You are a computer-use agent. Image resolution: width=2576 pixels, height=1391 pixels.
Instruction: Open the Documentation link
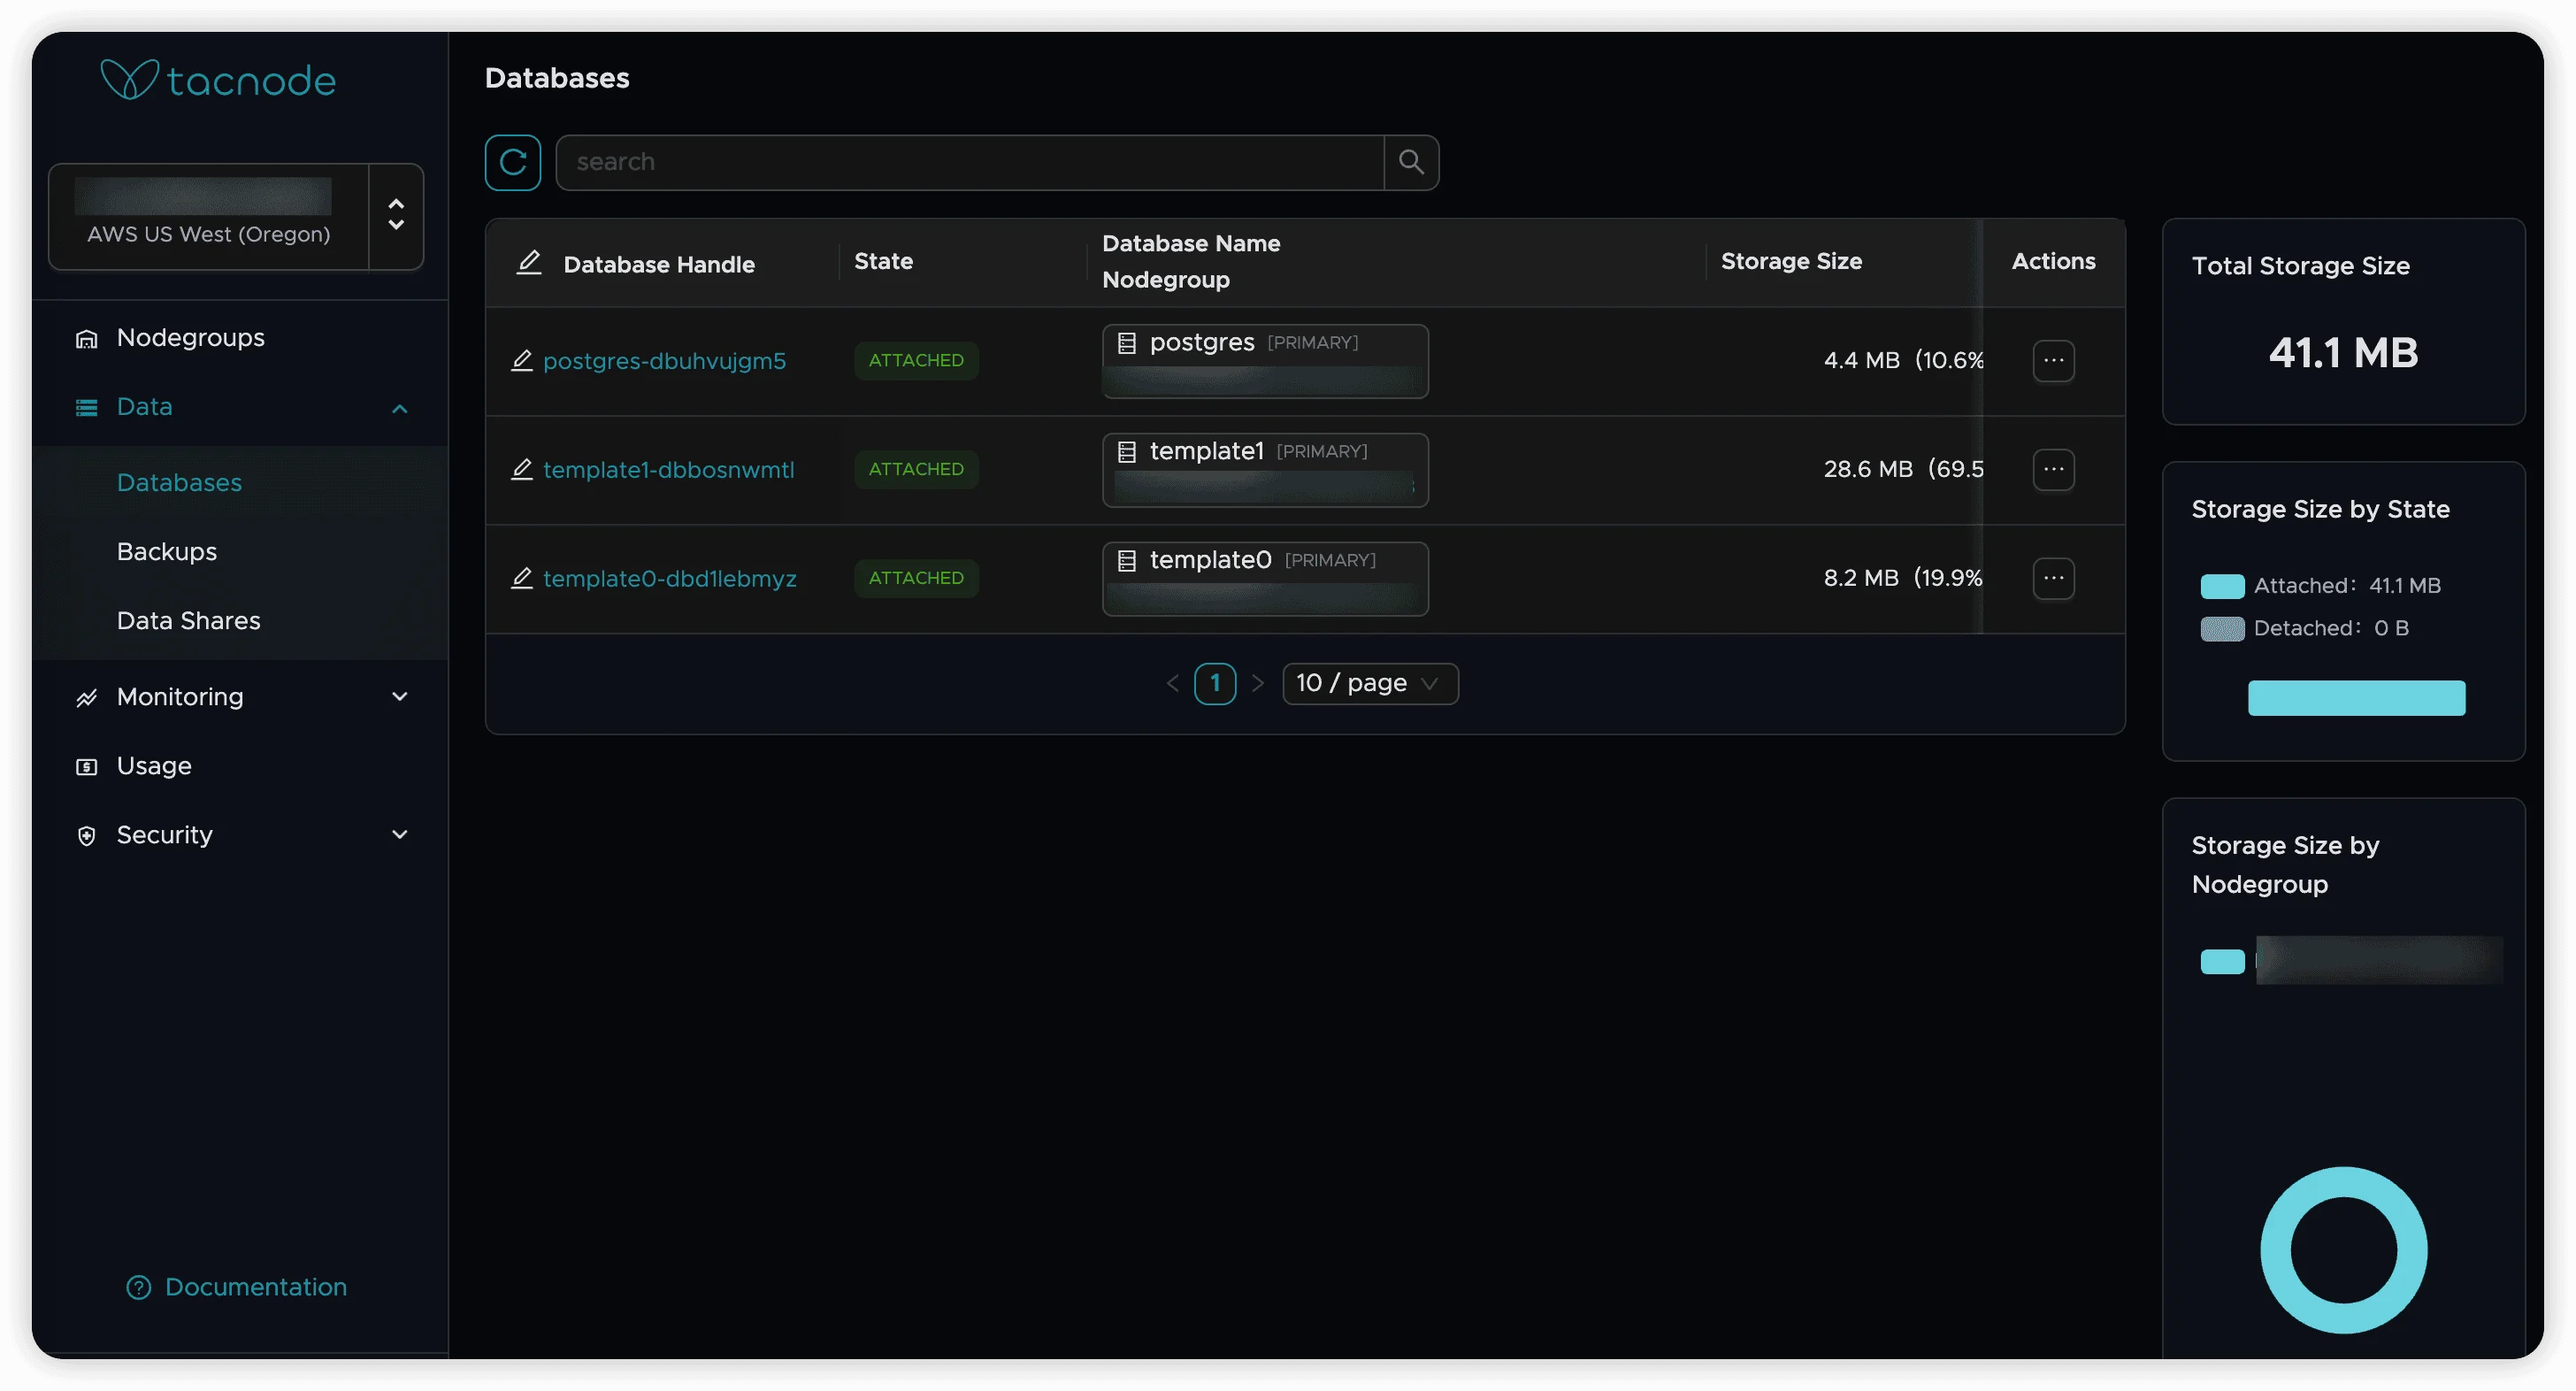tap(255, 1286)
